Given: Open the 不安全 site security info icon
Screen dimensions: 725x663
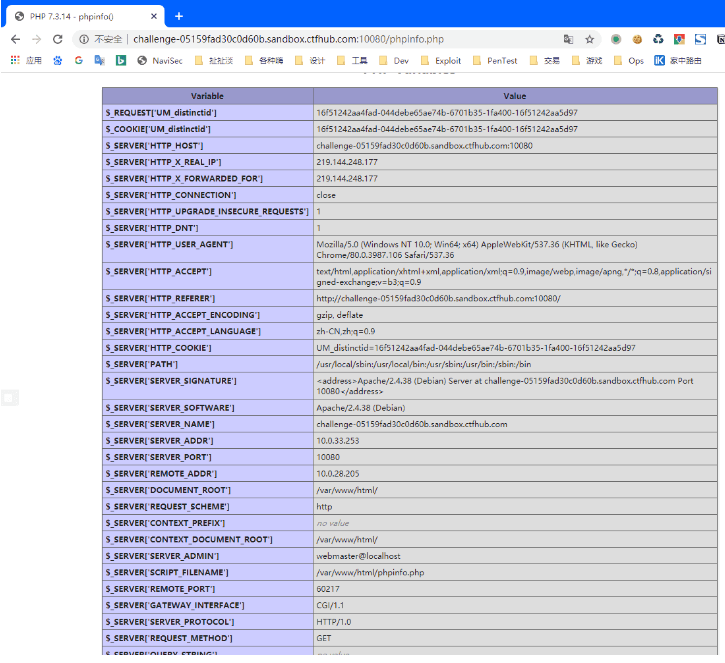Looking at the screenshot, I should tap(84, 39).
